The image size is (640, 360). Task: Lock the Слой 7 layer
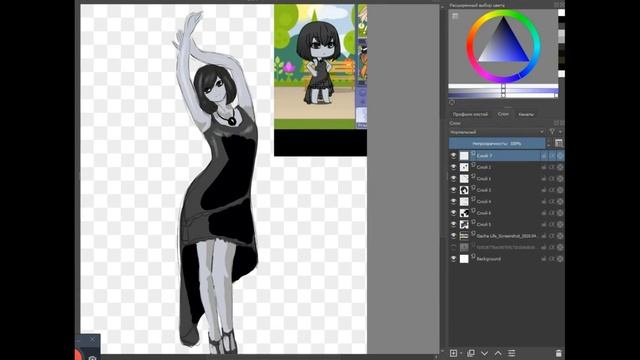[544, 156]
